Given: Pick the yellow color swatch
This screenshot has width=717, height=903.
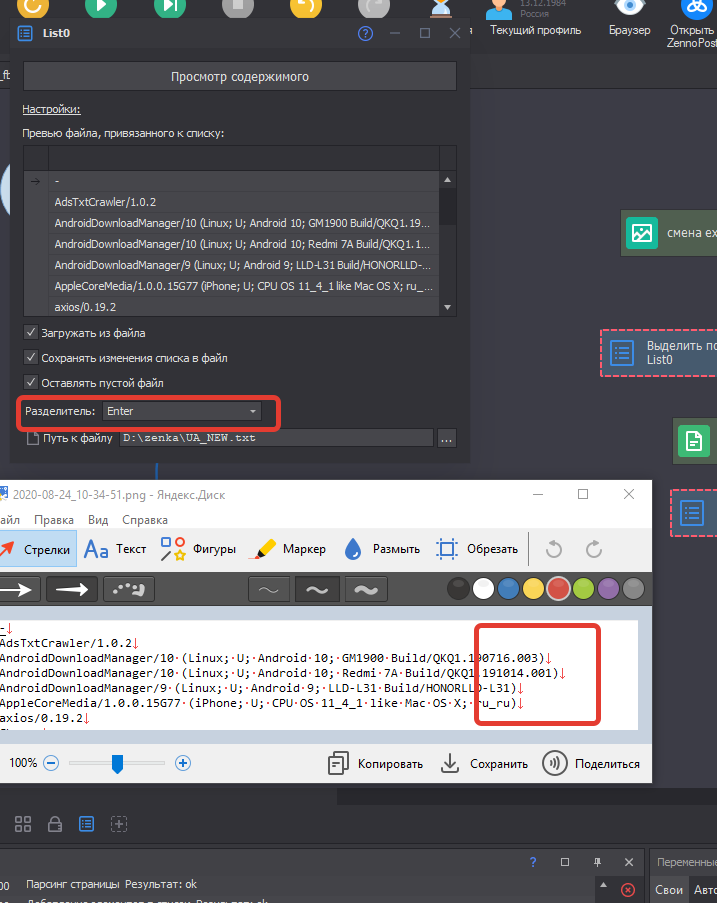Looking at the screenshot, I should coord(533,589).
